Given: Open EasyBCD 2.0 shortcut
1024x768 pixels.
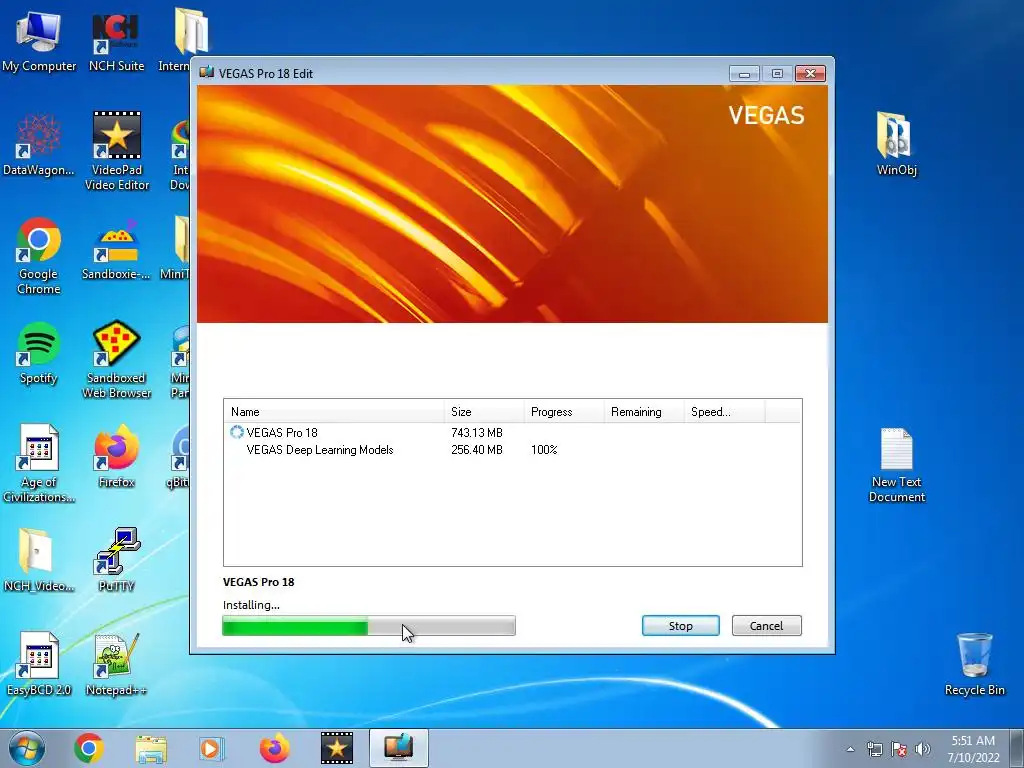Looking at the screenshot, I should (39, 664).
